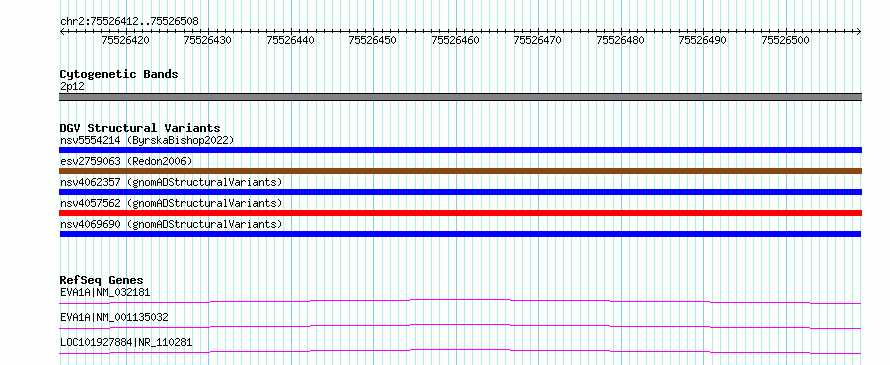Open variant nsv5554214 (ByrskaBishop2022) label
Image resolution: width=890 pixels, height=365 pixels.
tap(147, 140)
